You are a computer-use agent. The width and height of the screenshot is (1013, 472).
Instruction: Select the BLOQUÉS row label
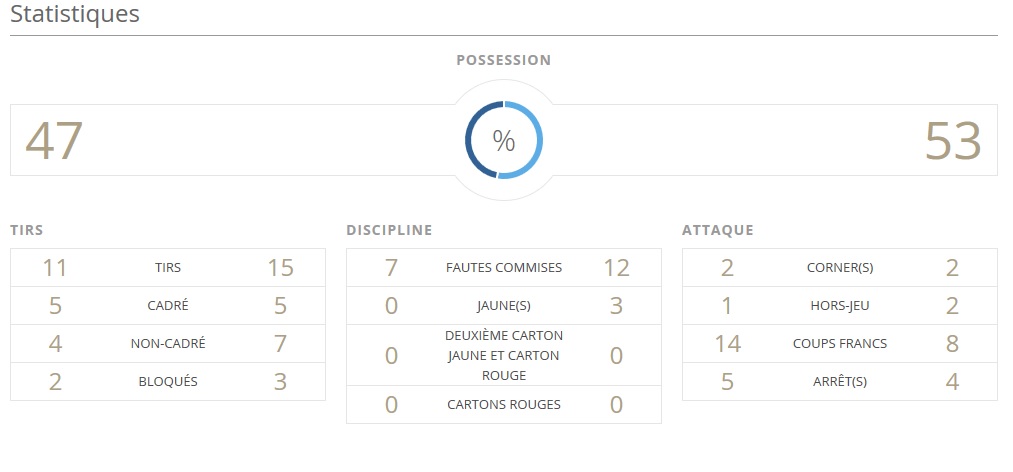click(x=168, y=382)
